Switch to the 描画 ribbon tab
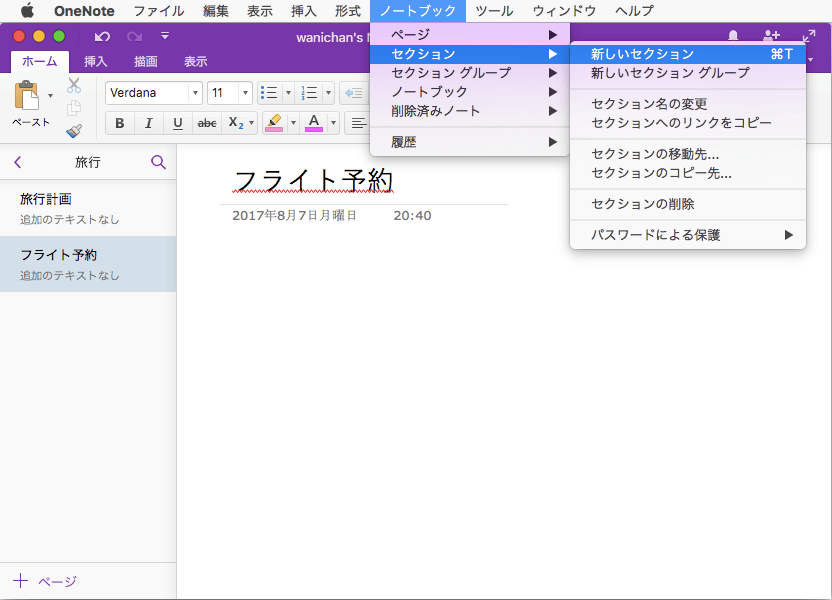This screenshot has width=832, height=600. (x=145, y=62)
